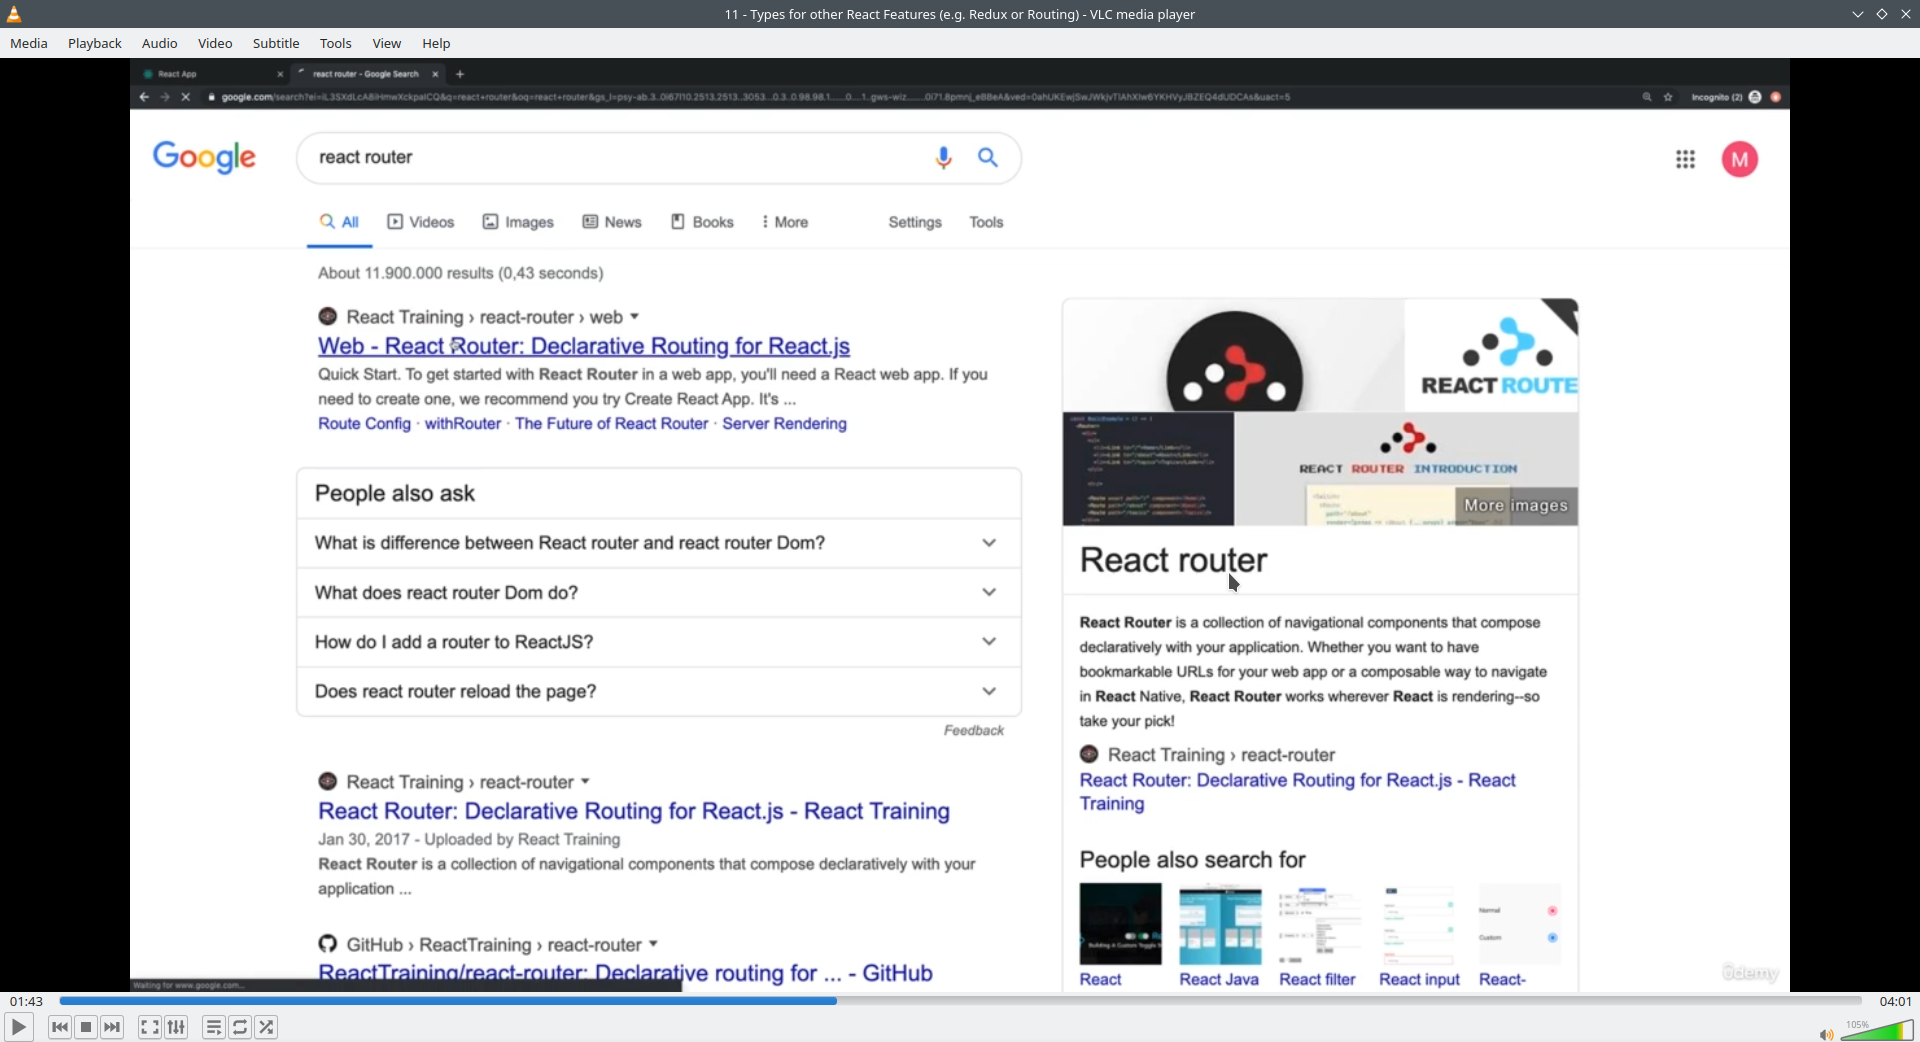Click the Incognito indicator icon
Screen dimensions: 1920x1042
(x=1755, y=97)
